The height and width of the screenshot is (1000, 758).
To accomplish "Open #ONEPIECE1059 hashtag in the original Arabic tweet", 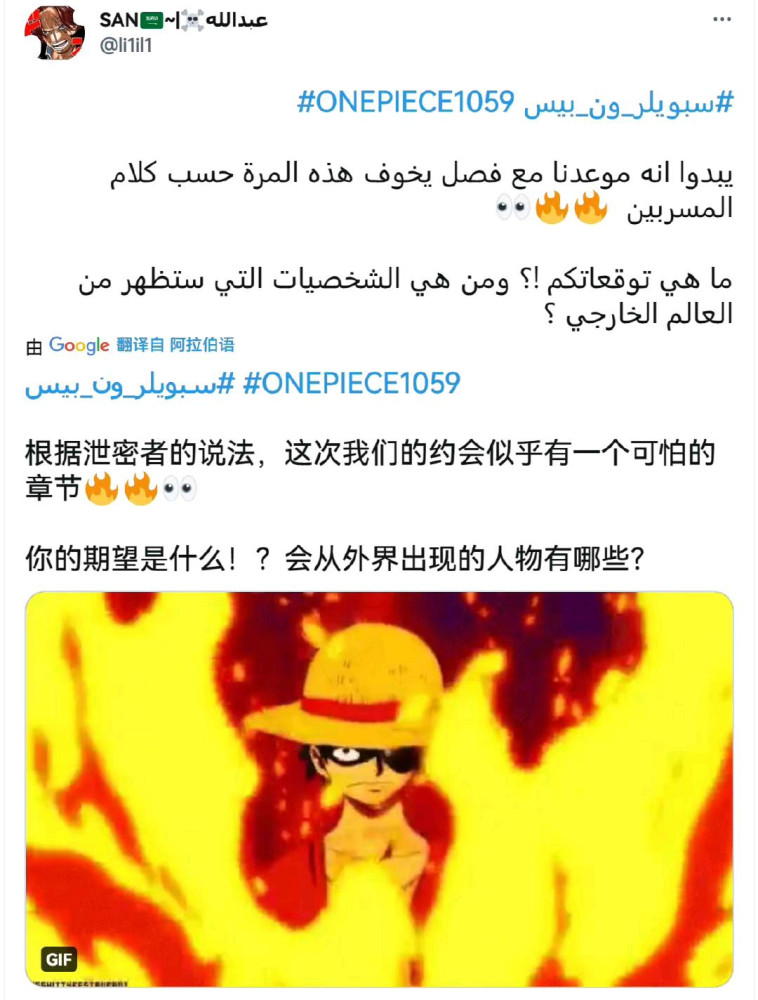I will click(405, 102).
